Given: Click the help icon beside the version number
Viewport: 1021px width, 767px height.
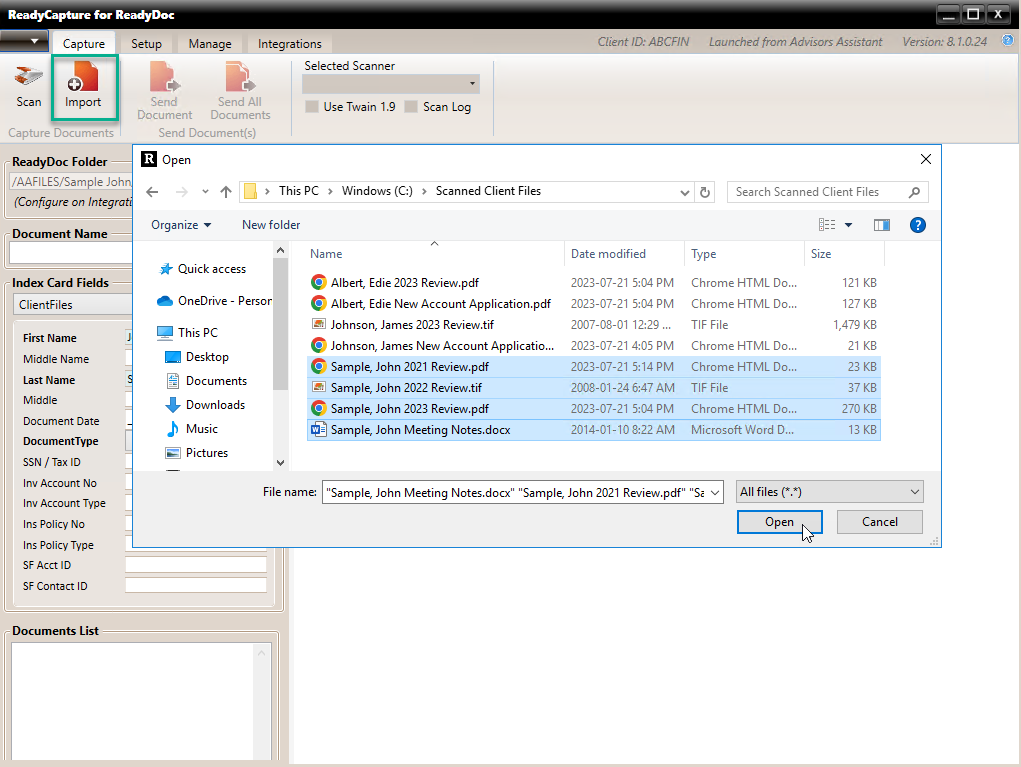Looking at the screenshot, I should click(1007, 40).
